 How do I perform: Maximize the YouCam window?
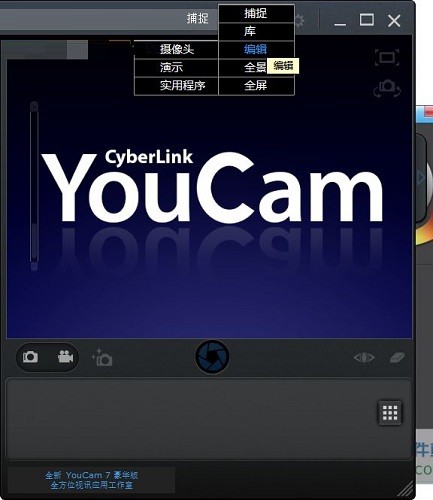pyautogui.click(x=367, y=20)
